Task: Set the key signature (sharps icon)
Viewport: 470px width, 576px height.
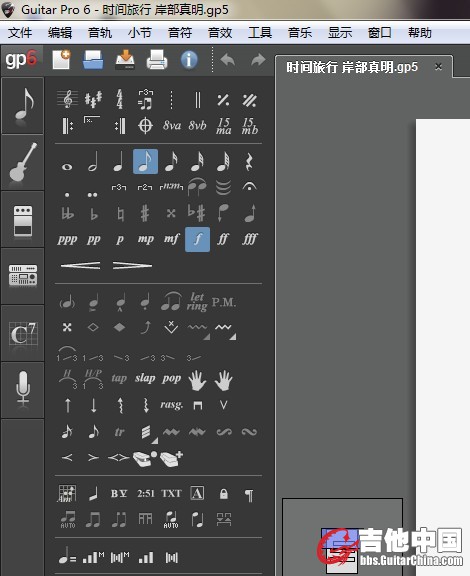Action: 93,99
